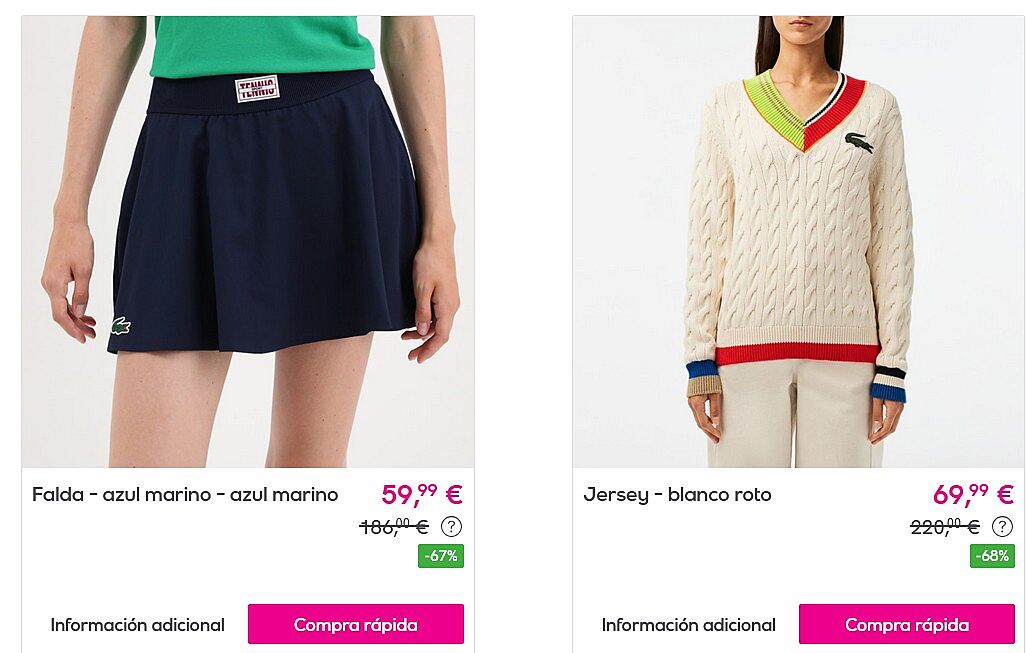Click the crossed-out 186,00 € original price
1027x653 pixels.
(x=394, y=527)
